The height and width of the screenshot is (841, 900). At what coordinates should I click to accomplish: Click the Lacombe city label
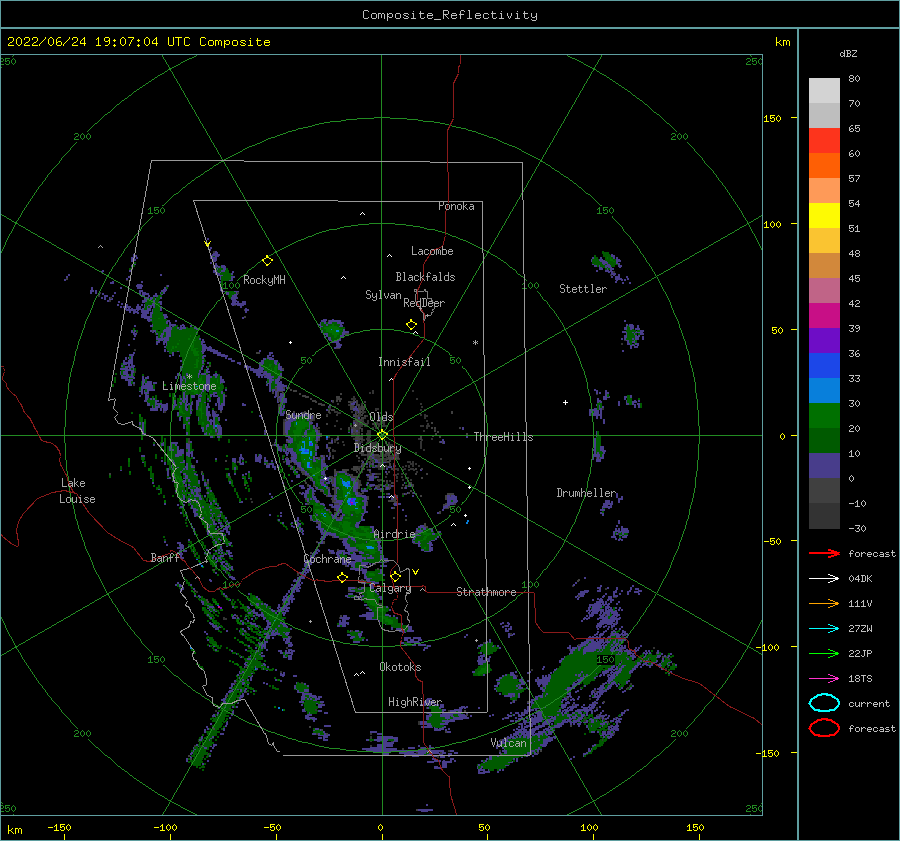tap(432, 251)
